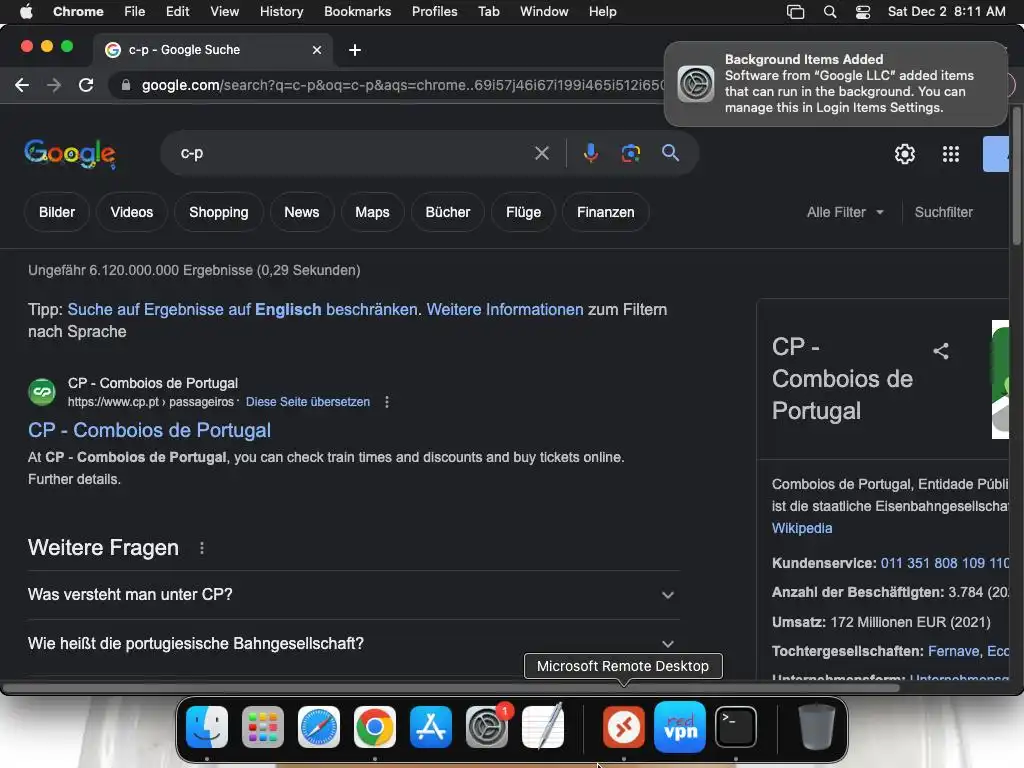
Task: Open Terminal from the Dock
Action: point(736,727)
